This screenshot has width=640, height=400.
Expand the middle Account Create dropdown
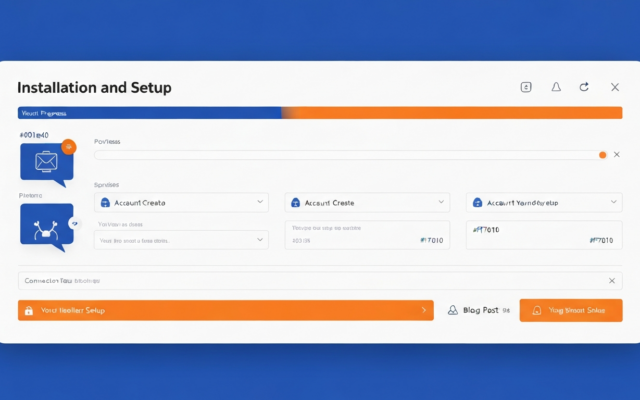pos(442,202)
